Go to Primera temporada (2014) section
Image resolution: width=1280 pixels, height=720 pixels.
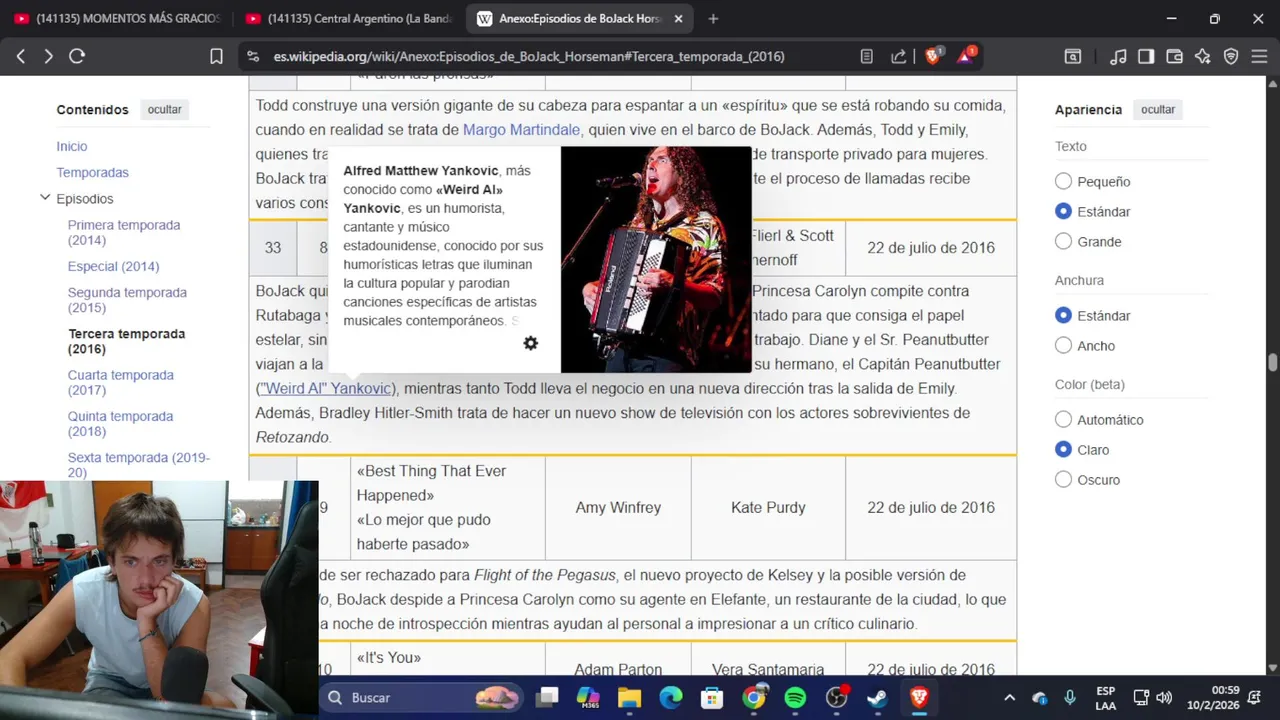tap(124, 232)
